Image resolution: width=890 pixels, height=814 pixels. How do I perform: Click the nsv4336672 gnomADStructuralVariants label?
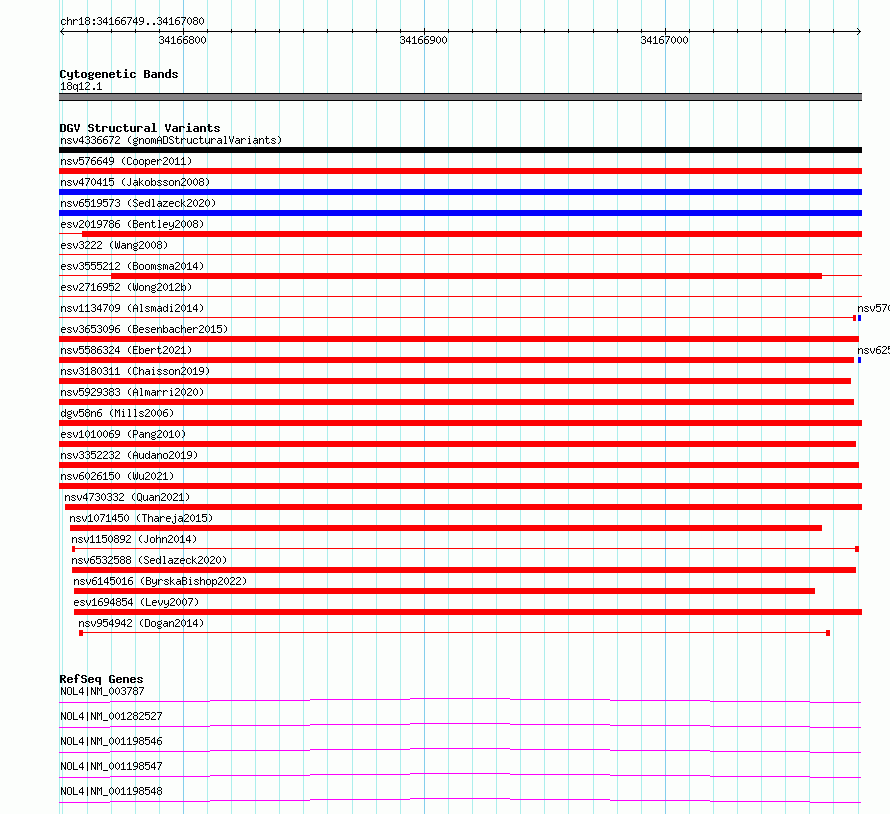click(x=171, y=140)
